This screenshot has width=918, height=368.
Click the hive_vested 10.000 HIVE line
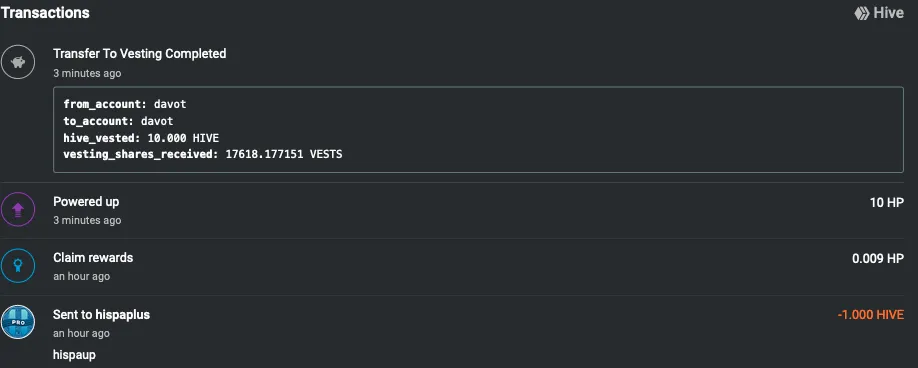pyautogui.click(x=141, y=138)
